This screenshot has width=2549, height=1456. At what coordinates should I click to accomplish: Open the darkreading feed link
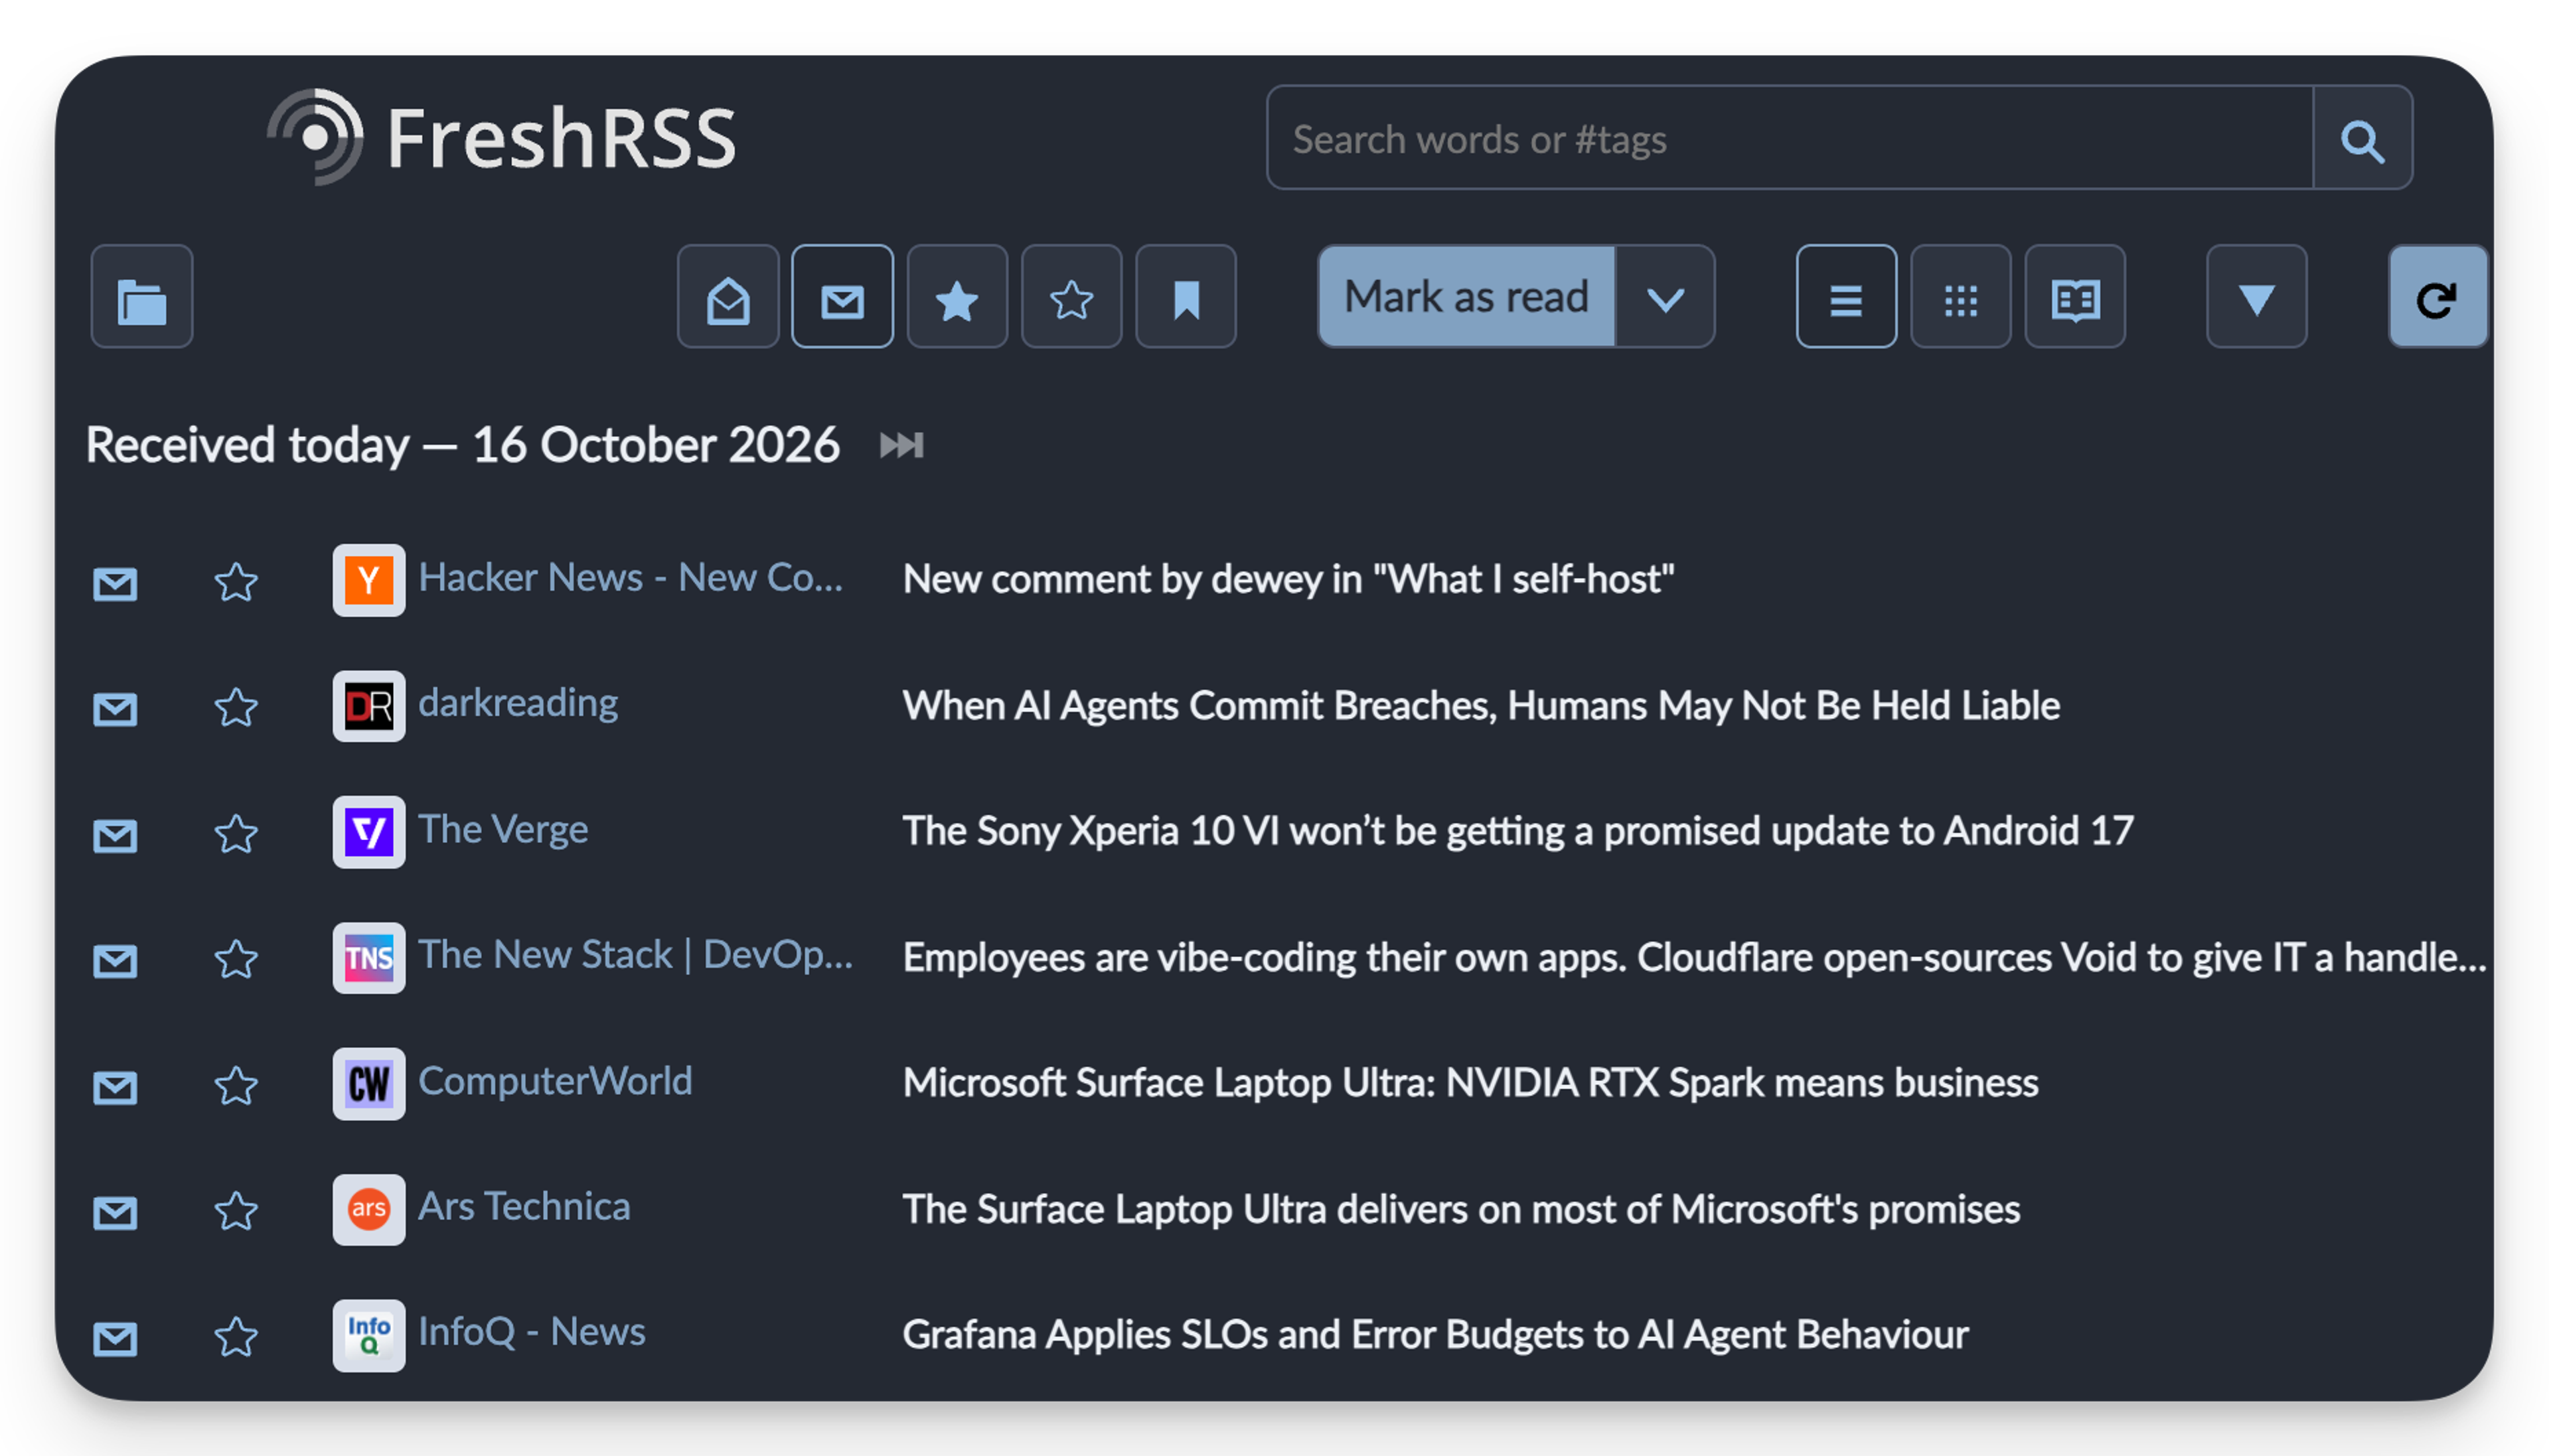[518, 704]
